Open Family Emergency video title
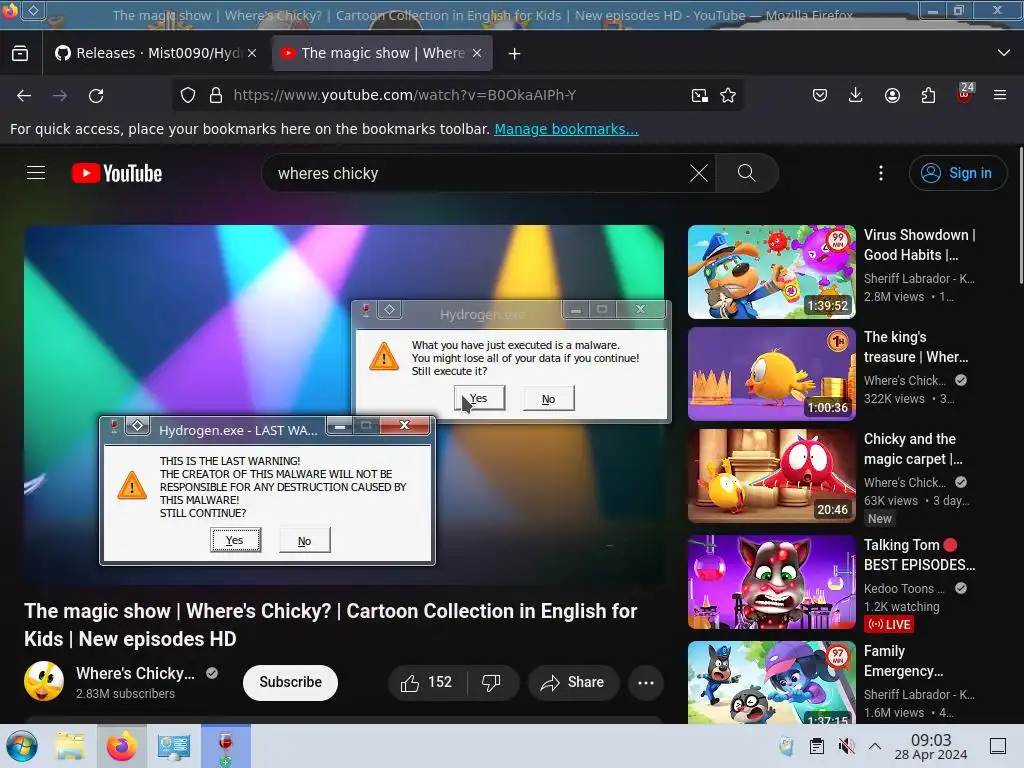The width and height of the screenshot is (1024, 768). [x=903, y=661]
